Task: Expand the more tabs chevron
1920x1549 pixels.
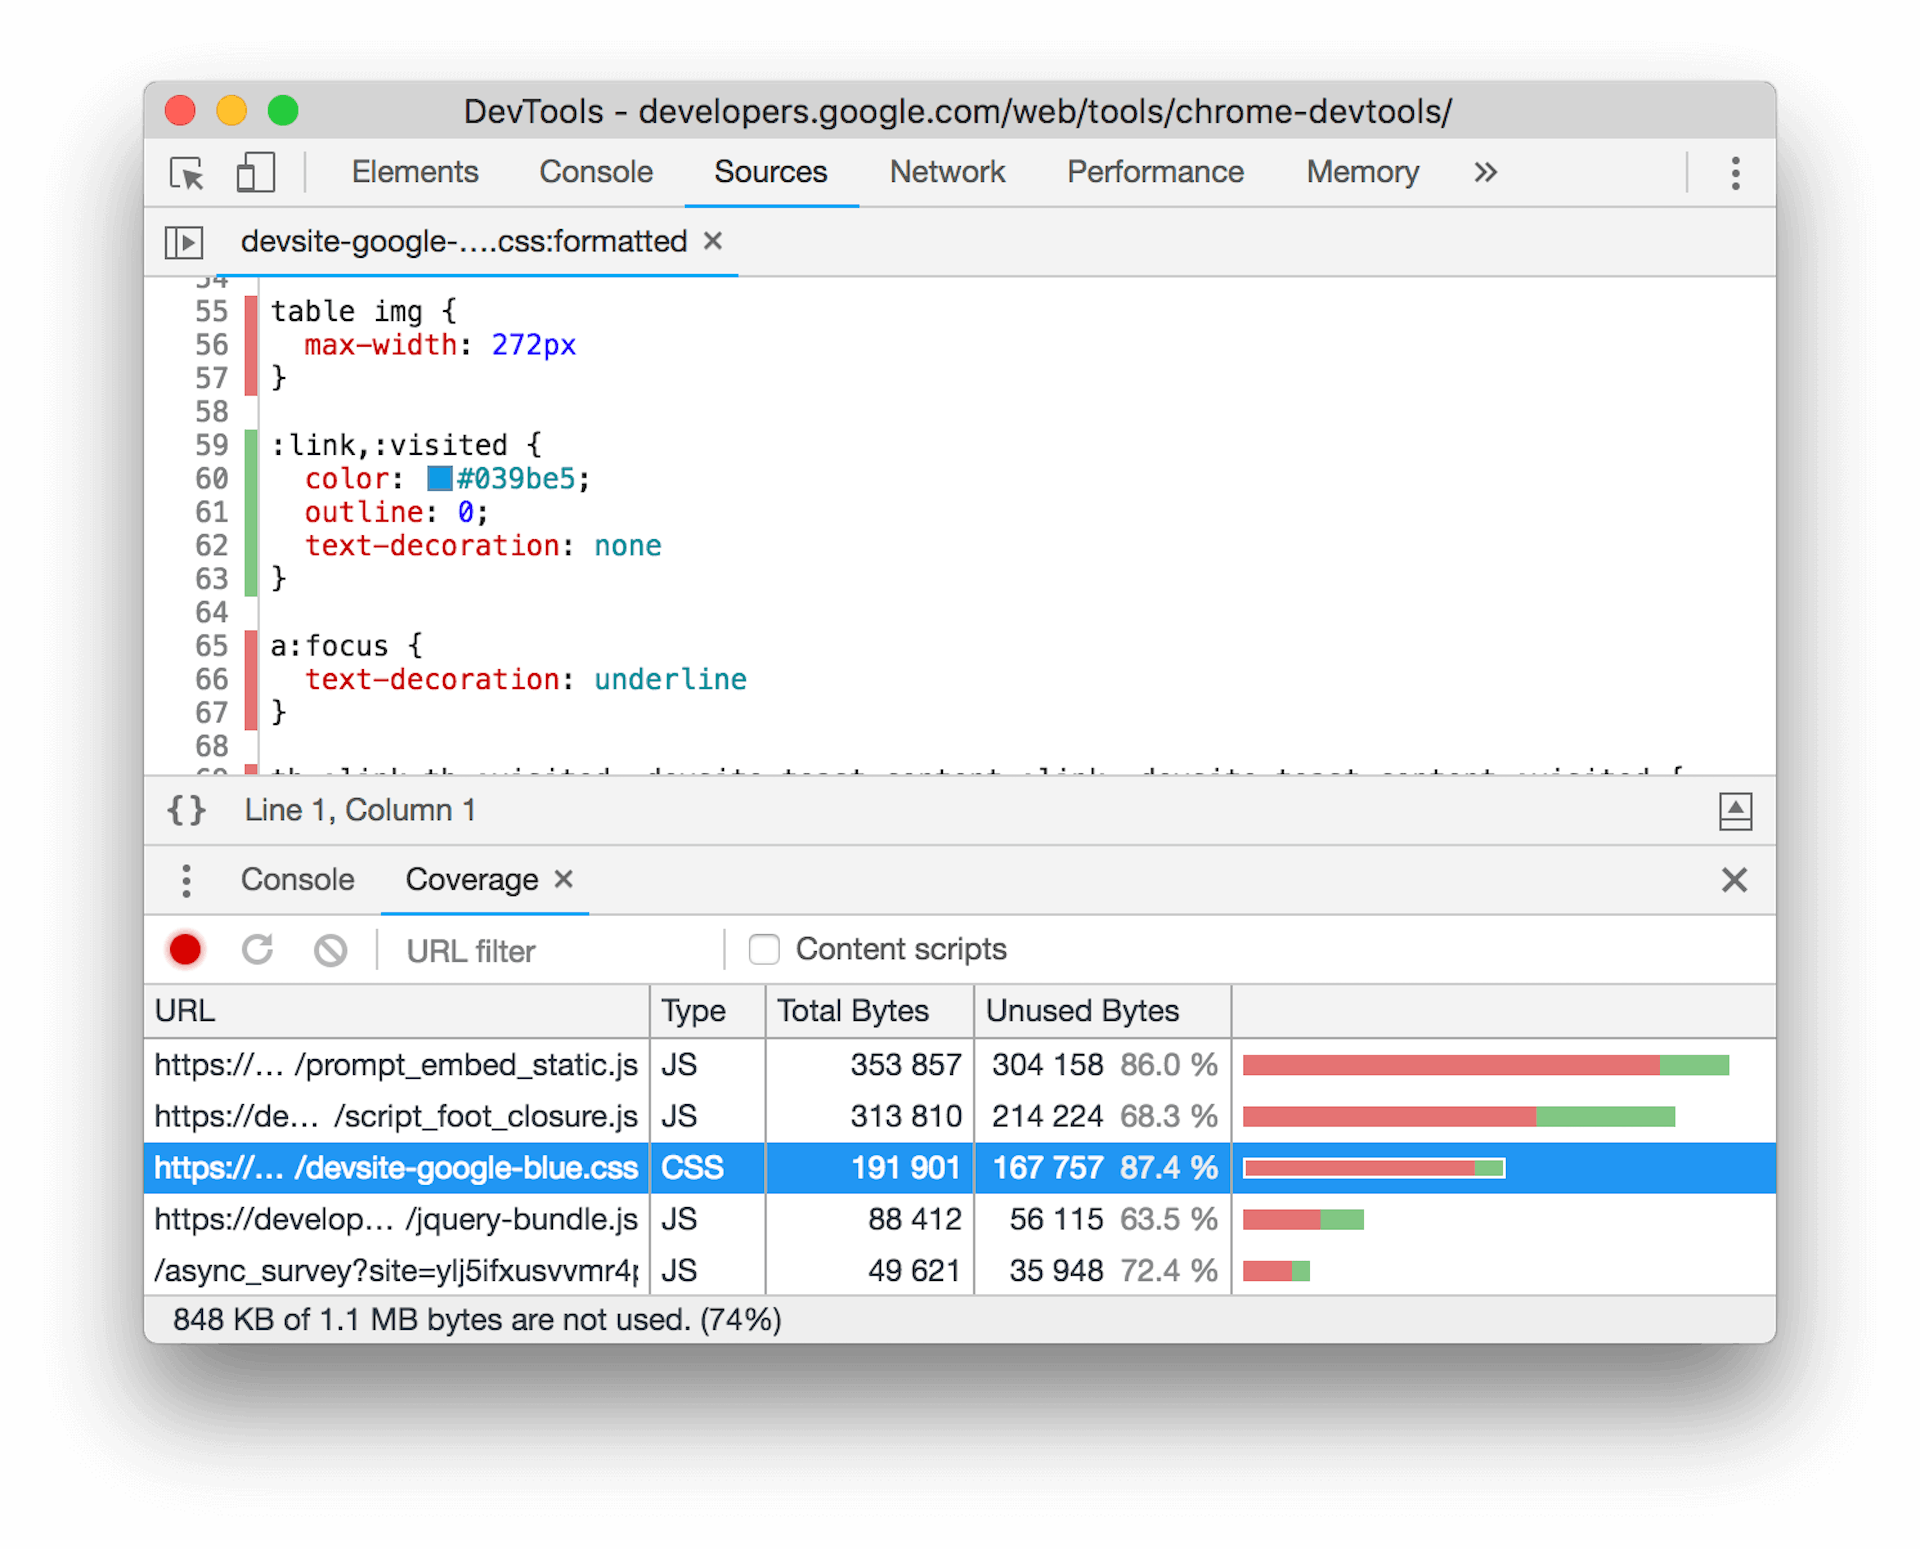Action: 1484,172
